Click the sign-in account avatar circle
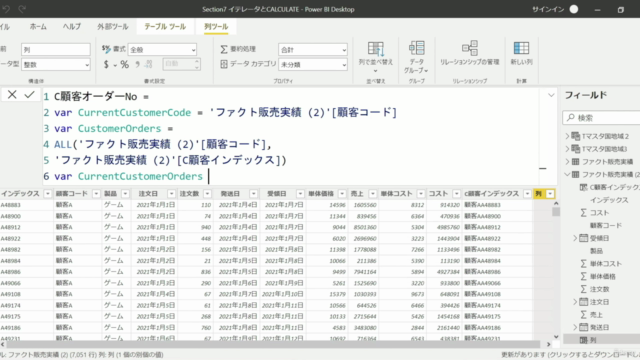This screenshot has width=640, height=360. tap(574, 9)
